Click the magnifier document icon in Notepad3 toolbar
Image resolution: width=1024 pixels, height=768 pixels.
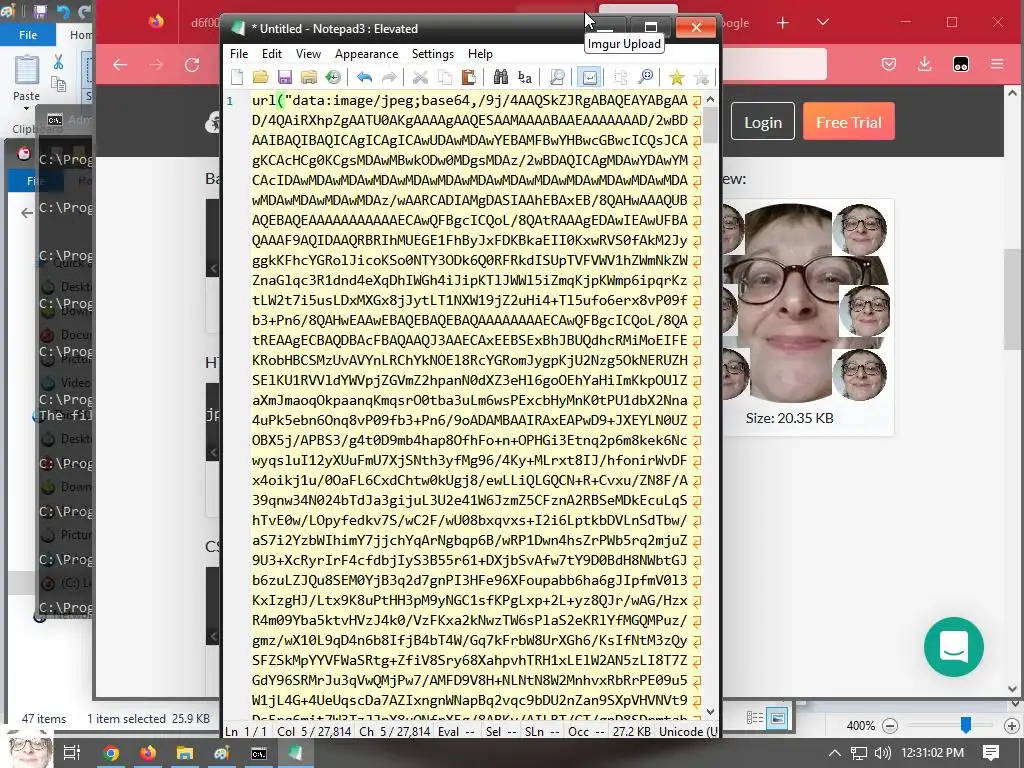[557, 77]
